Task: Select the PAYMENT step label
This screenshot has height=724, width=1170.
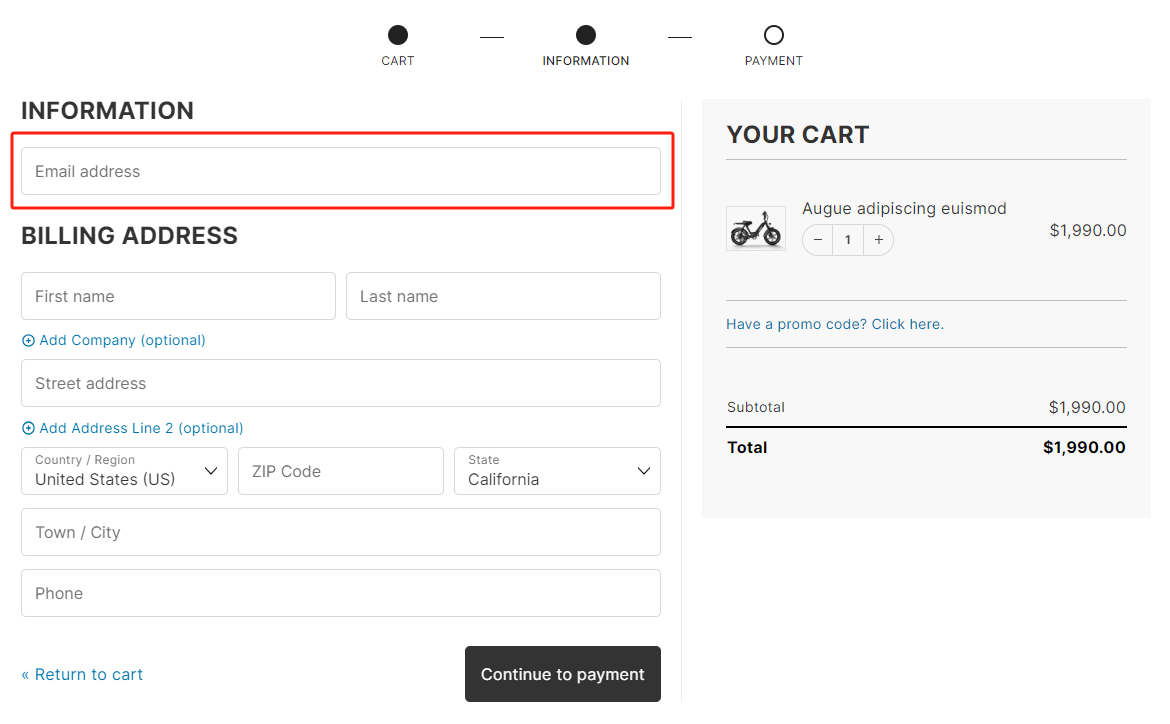Action: (x=774, y=61)
